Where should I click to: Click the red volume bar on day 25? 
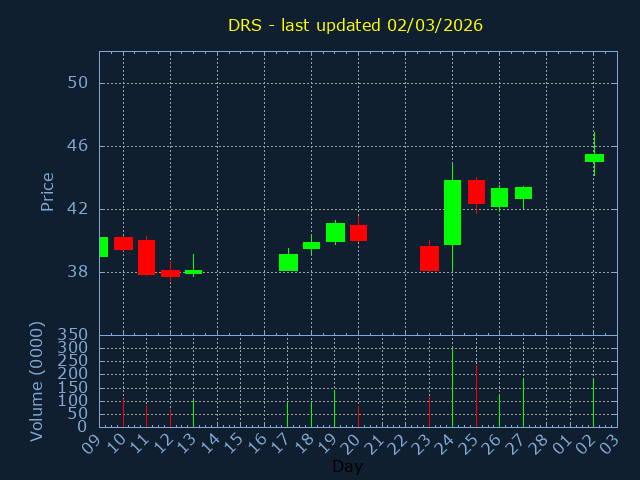coord(476,396)
